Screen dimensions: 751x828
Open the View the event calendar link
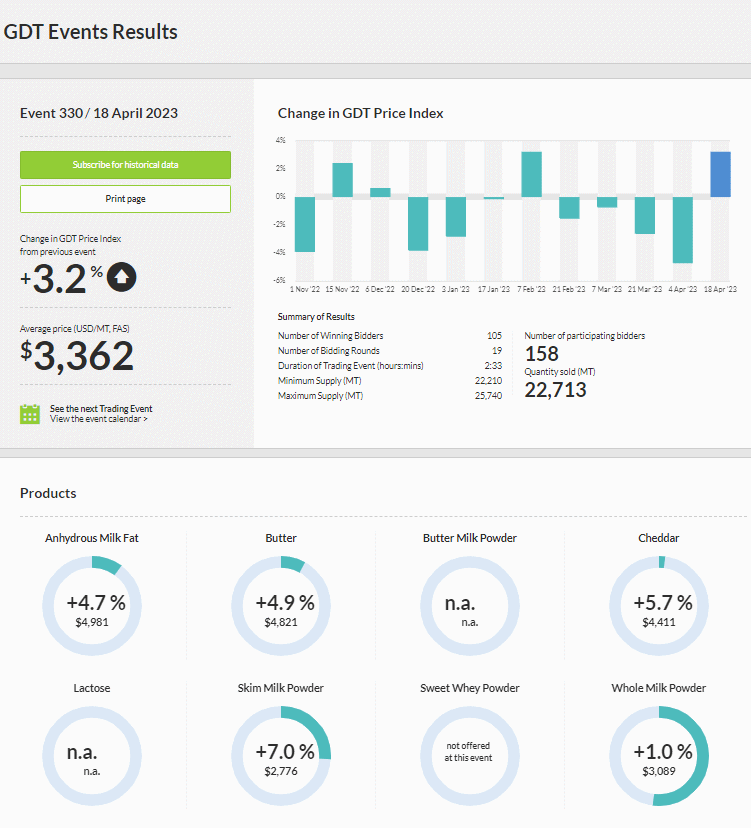[x=99, y=419]
